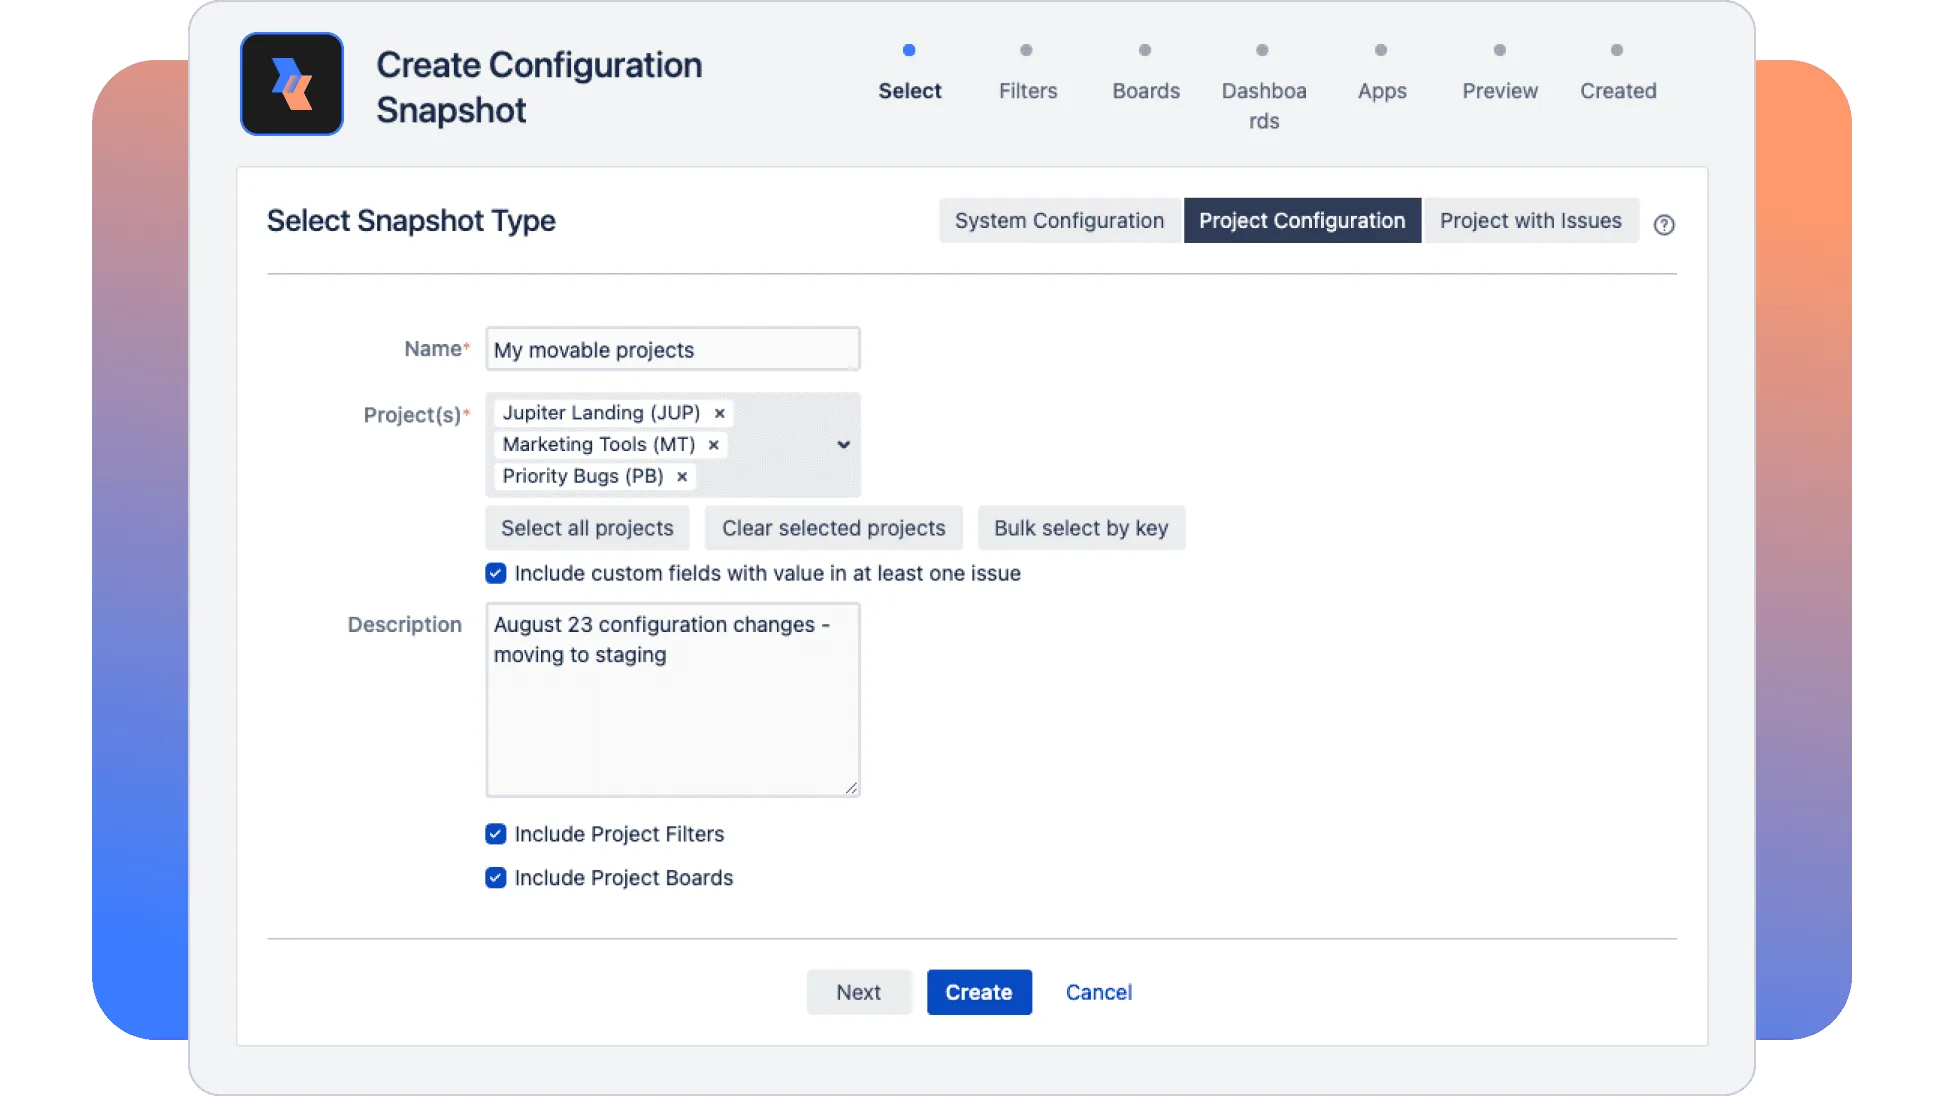Remove Jupiter Landing (JUP) project tag
1944x1096 pixels.
(x=719, y=413)
